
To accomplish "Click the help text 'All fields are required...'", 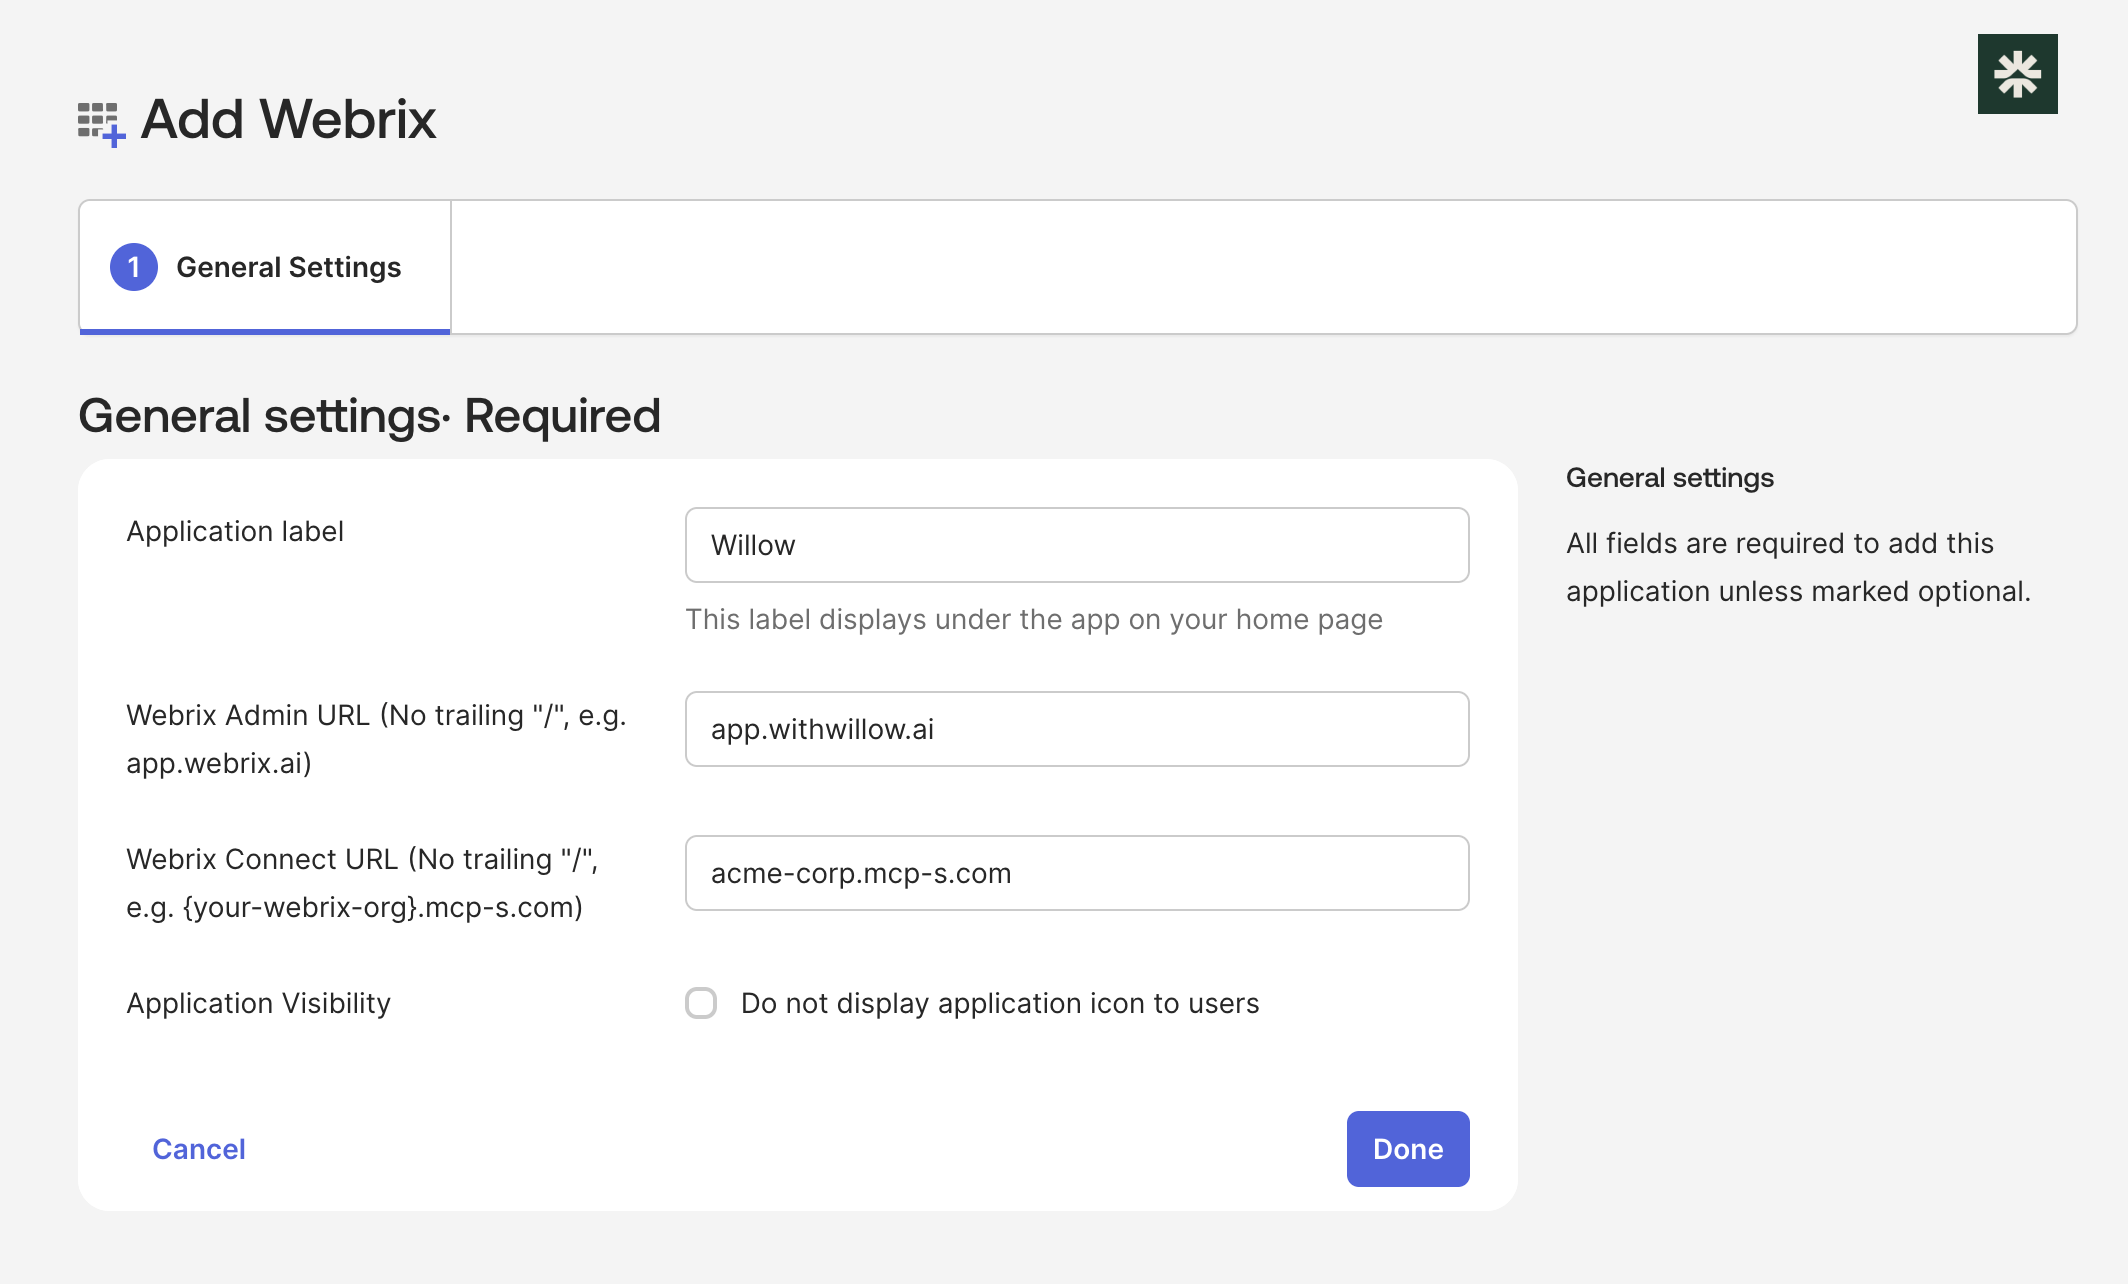I will pyautogui.click(x=1799, y=567).
